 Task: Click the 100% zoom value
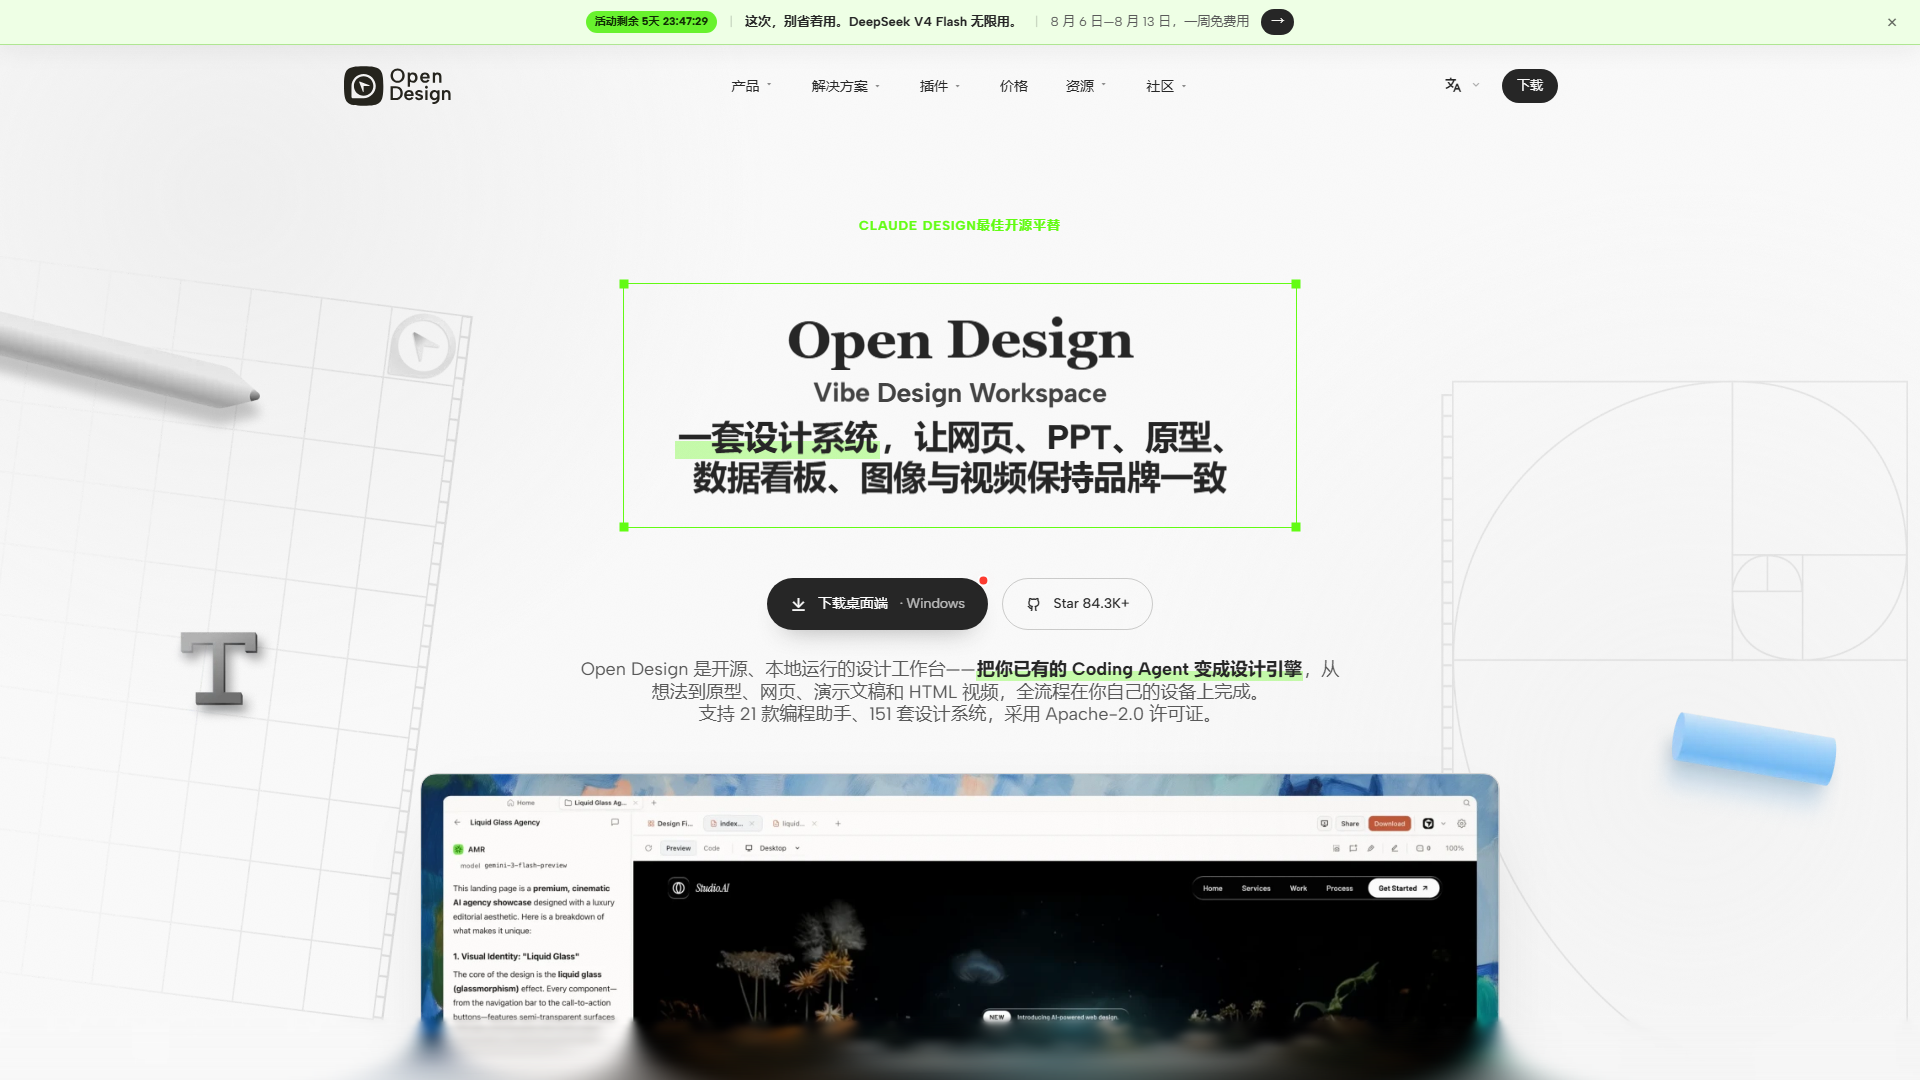1454,848
